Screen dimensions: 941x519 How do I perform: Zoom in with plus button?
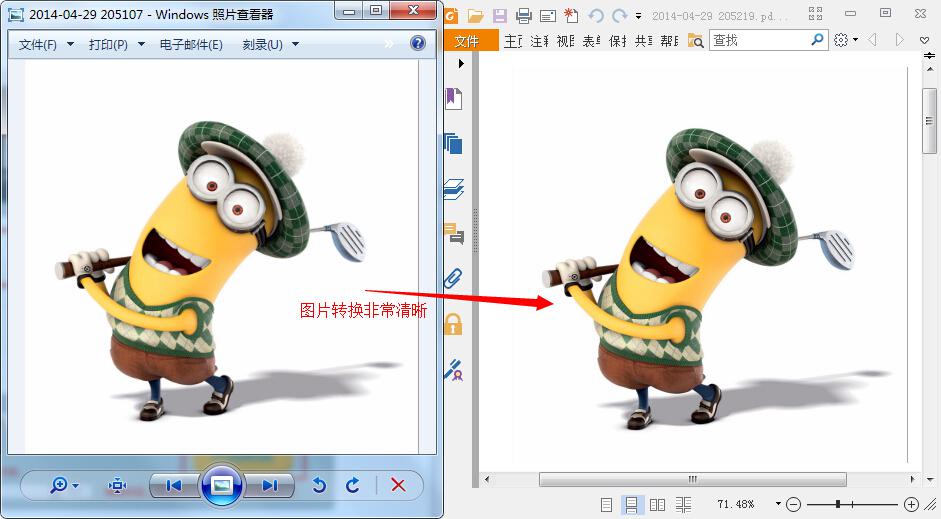pos(911,505)
